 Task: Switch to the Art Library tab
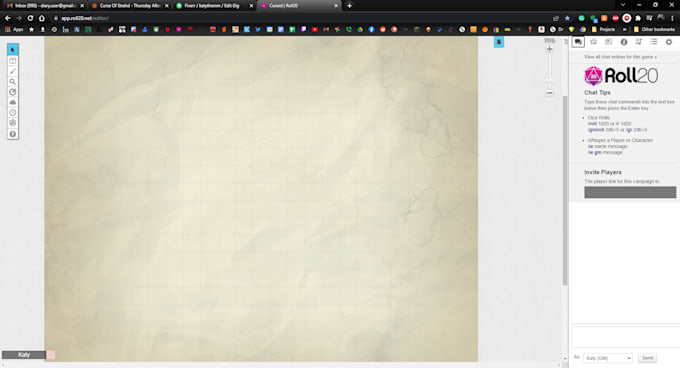(x=594, y=42)
